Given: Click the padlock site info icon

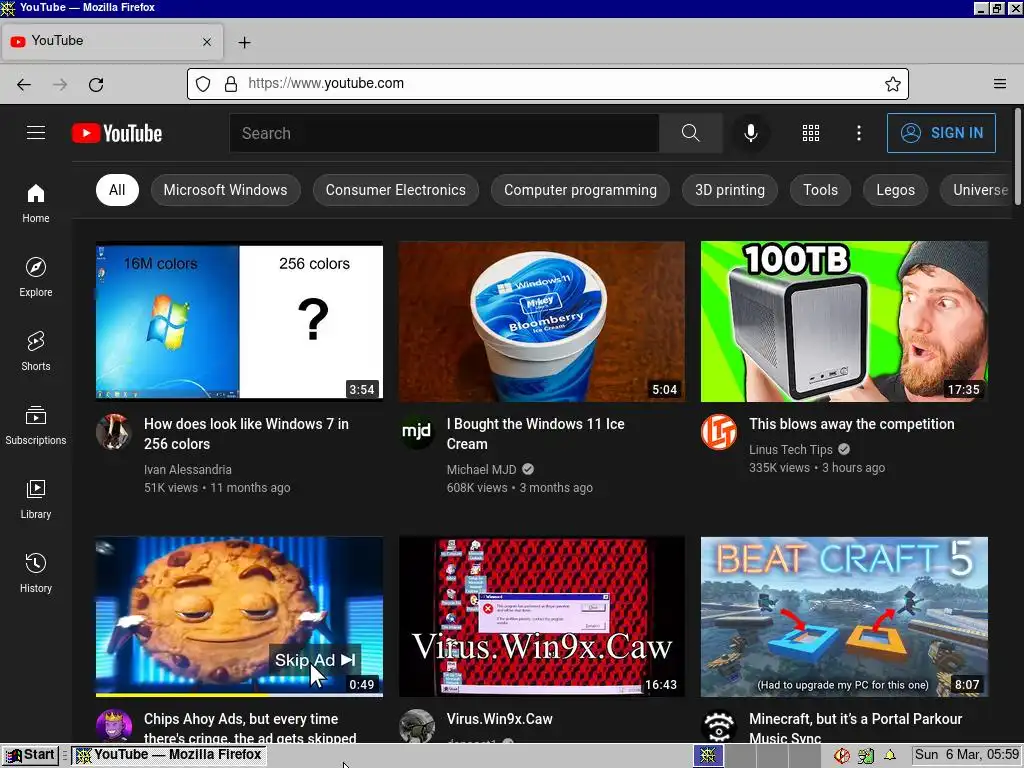Looking at the screenshot, I should 231,84.
